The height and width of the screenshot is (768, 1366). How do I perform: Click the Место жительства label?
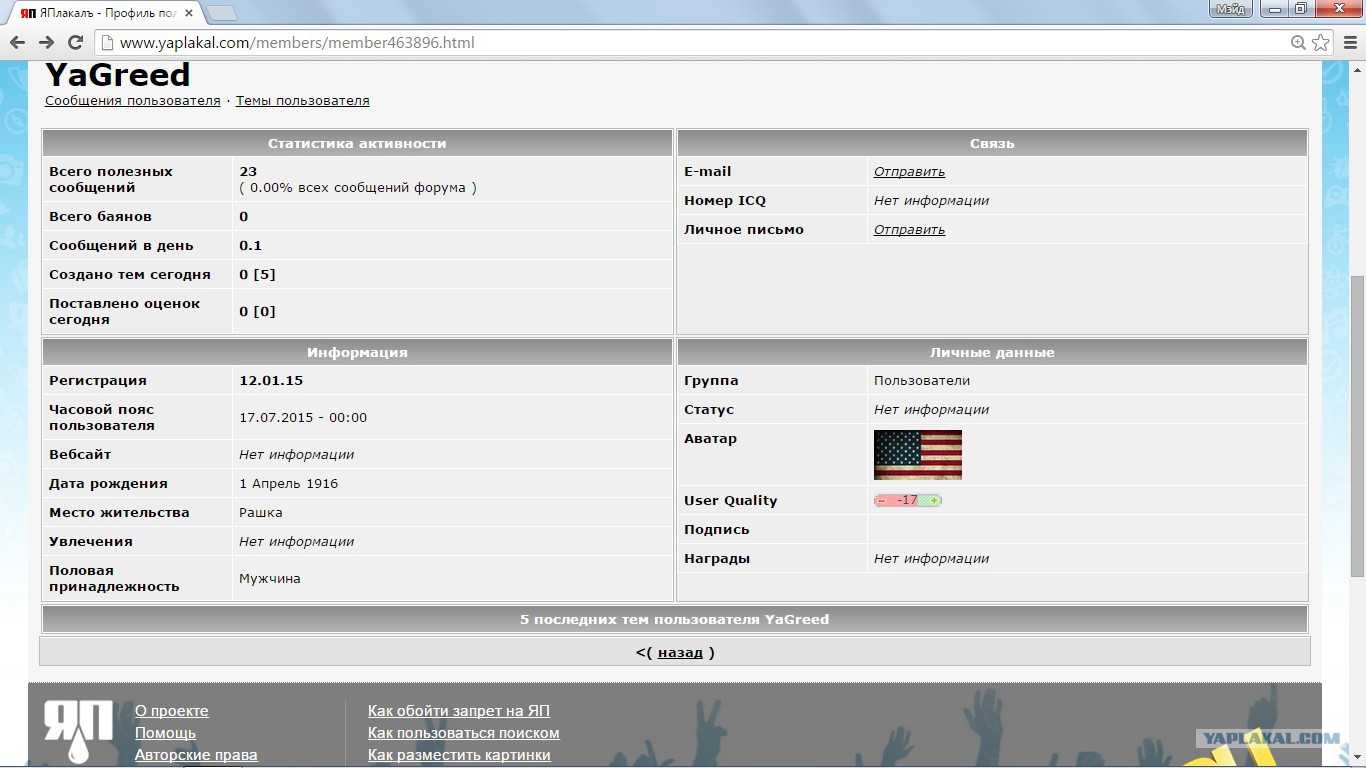[119, 512]
